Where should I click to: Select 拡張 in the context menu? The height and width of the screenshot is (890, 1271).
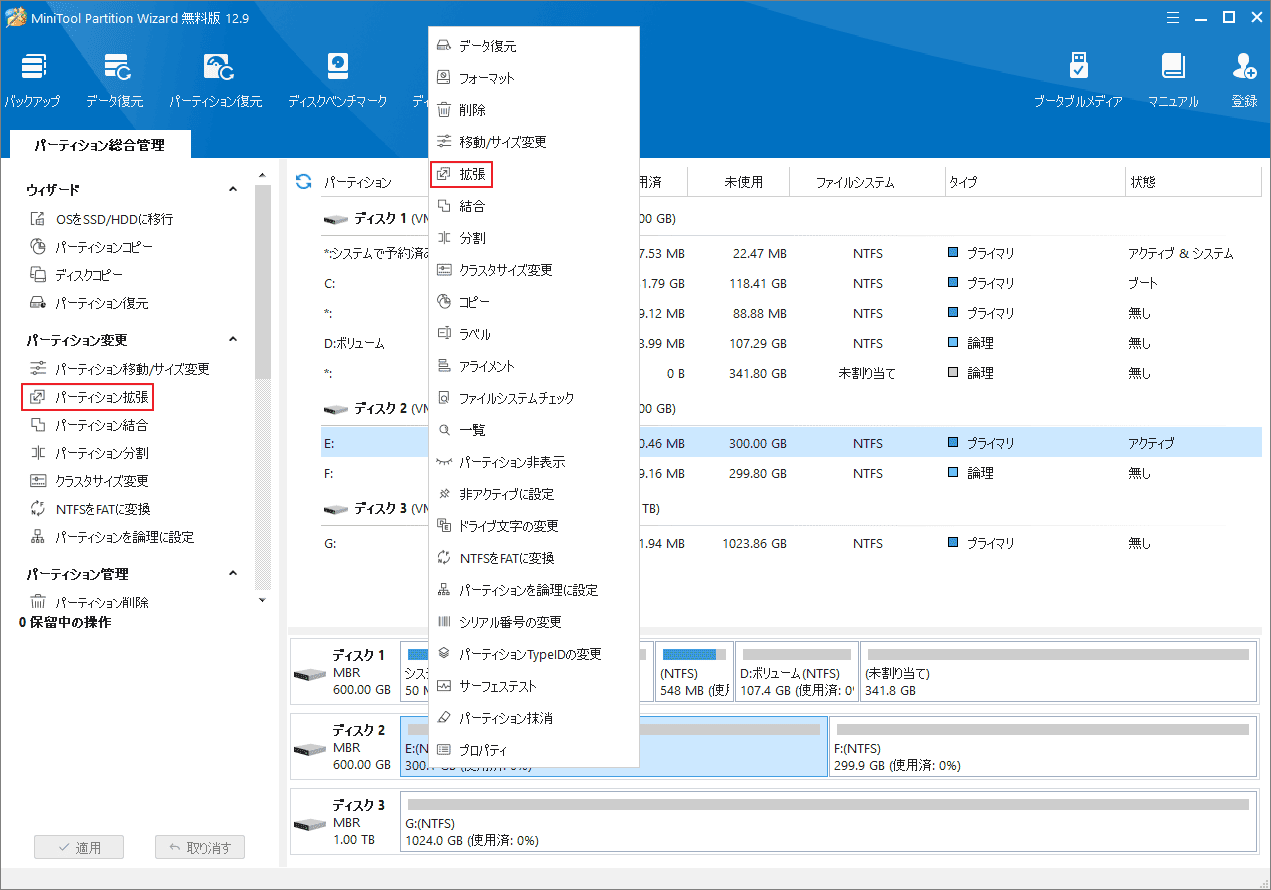pyautogui.click(x=472, y=174)
